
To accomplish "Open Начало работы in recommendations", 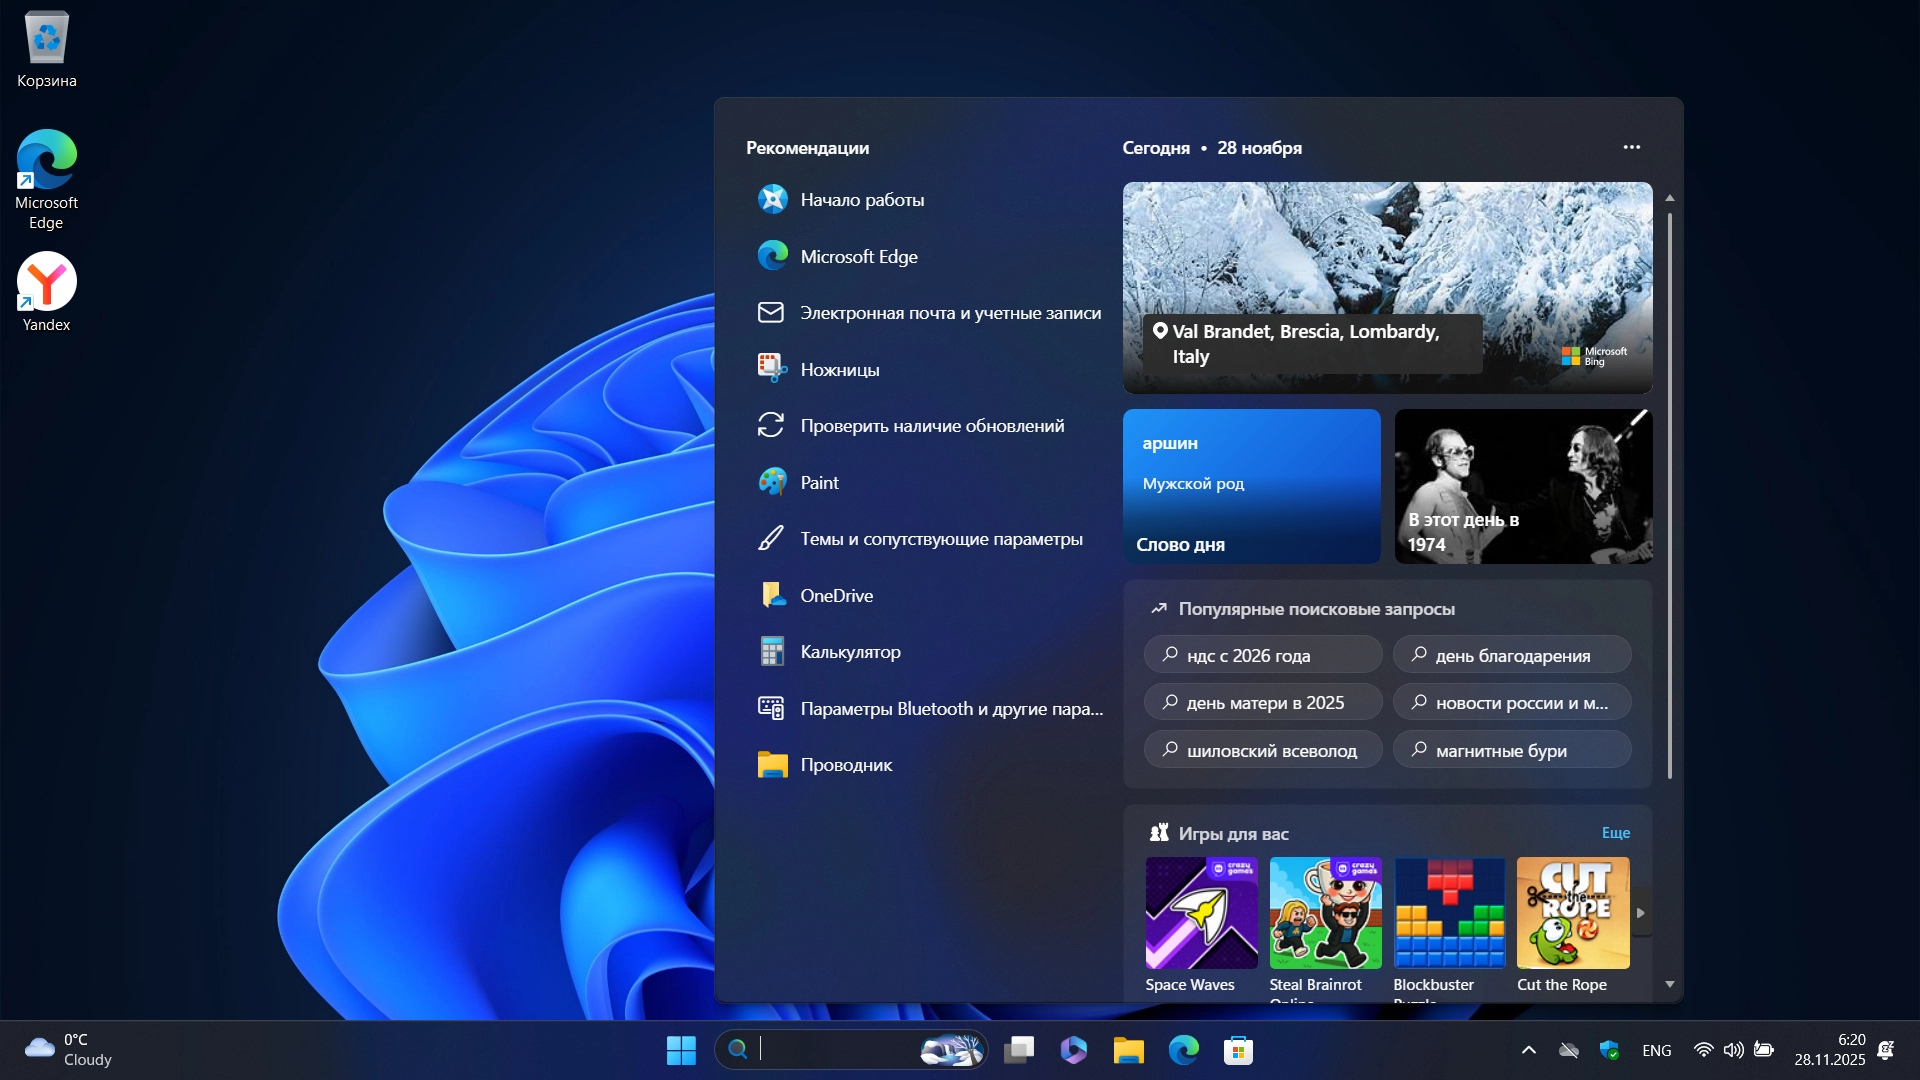I will 861,200.
